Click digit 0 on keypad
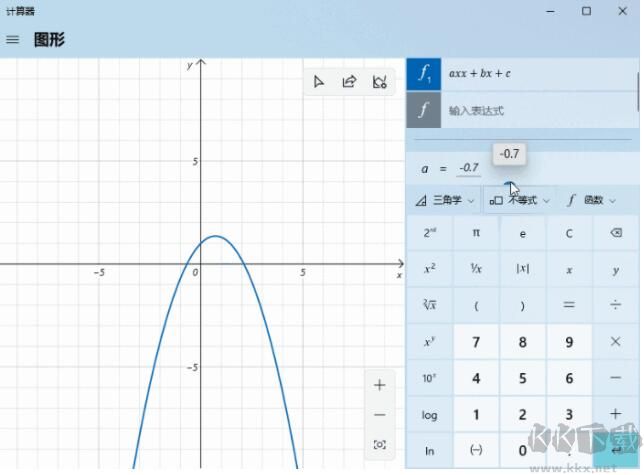 point(522,450)
